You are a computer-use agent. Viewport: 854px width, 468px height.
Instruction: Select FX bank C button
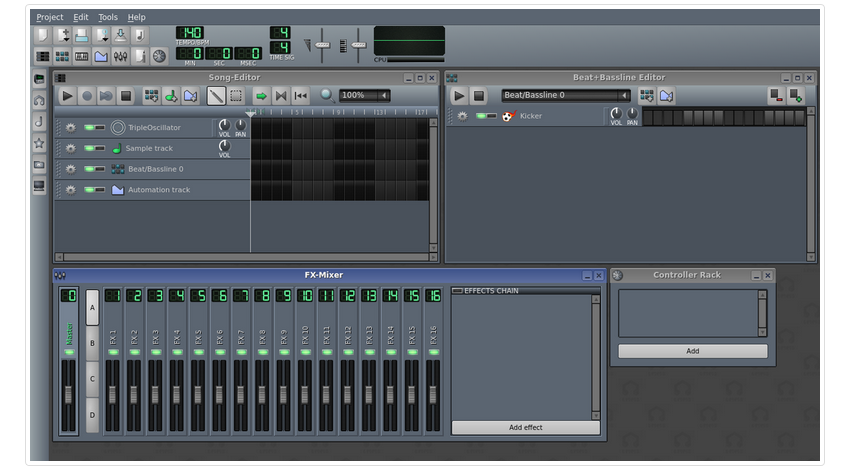coord(92,379)
